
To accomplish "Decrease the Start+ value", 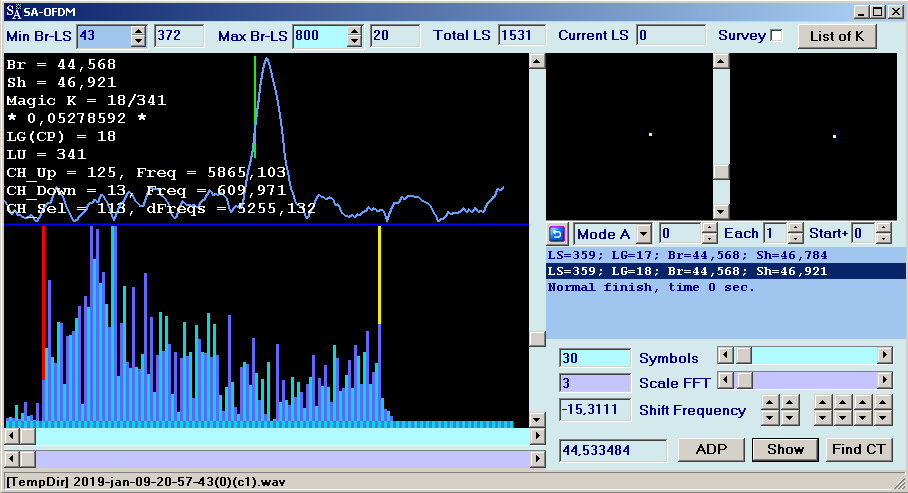I will coord(883,239).
